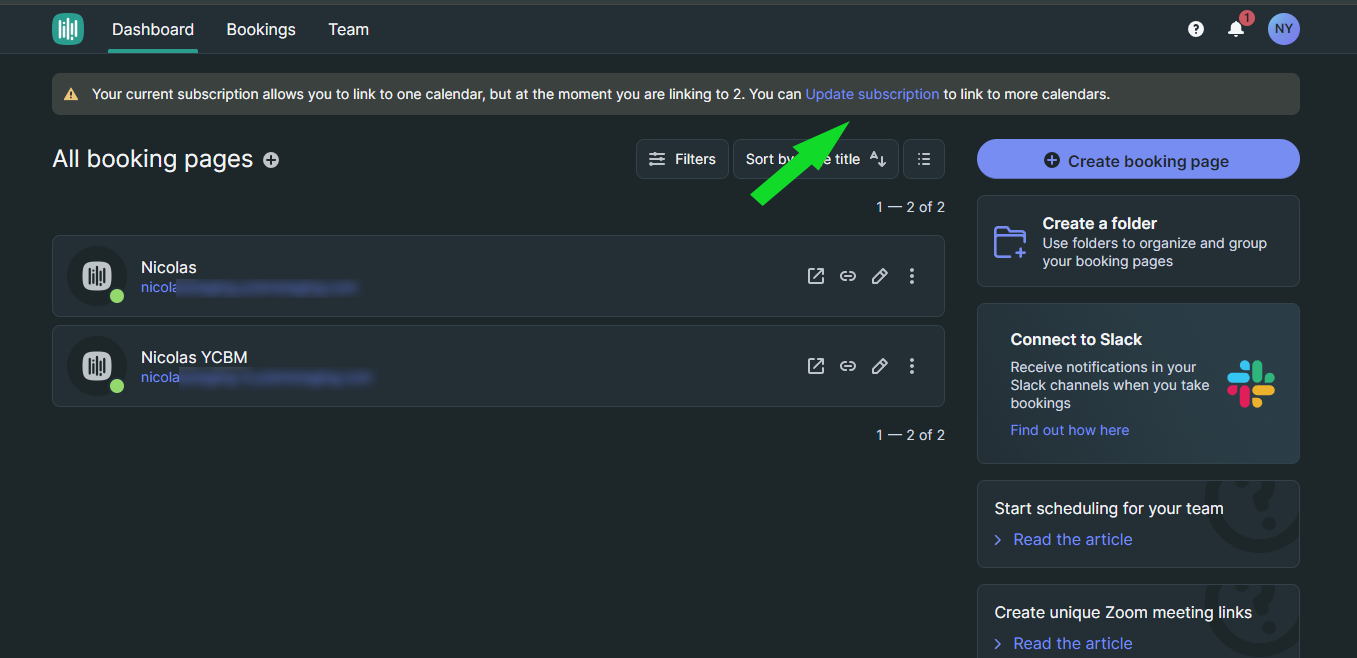Open the Filters button
Screen dimensions: 1357x658
682,159
